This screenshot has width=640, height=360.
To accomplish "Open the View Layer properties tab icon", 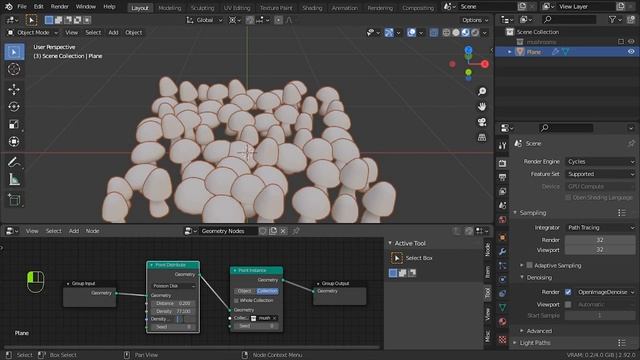I will (x=502, y=191).
